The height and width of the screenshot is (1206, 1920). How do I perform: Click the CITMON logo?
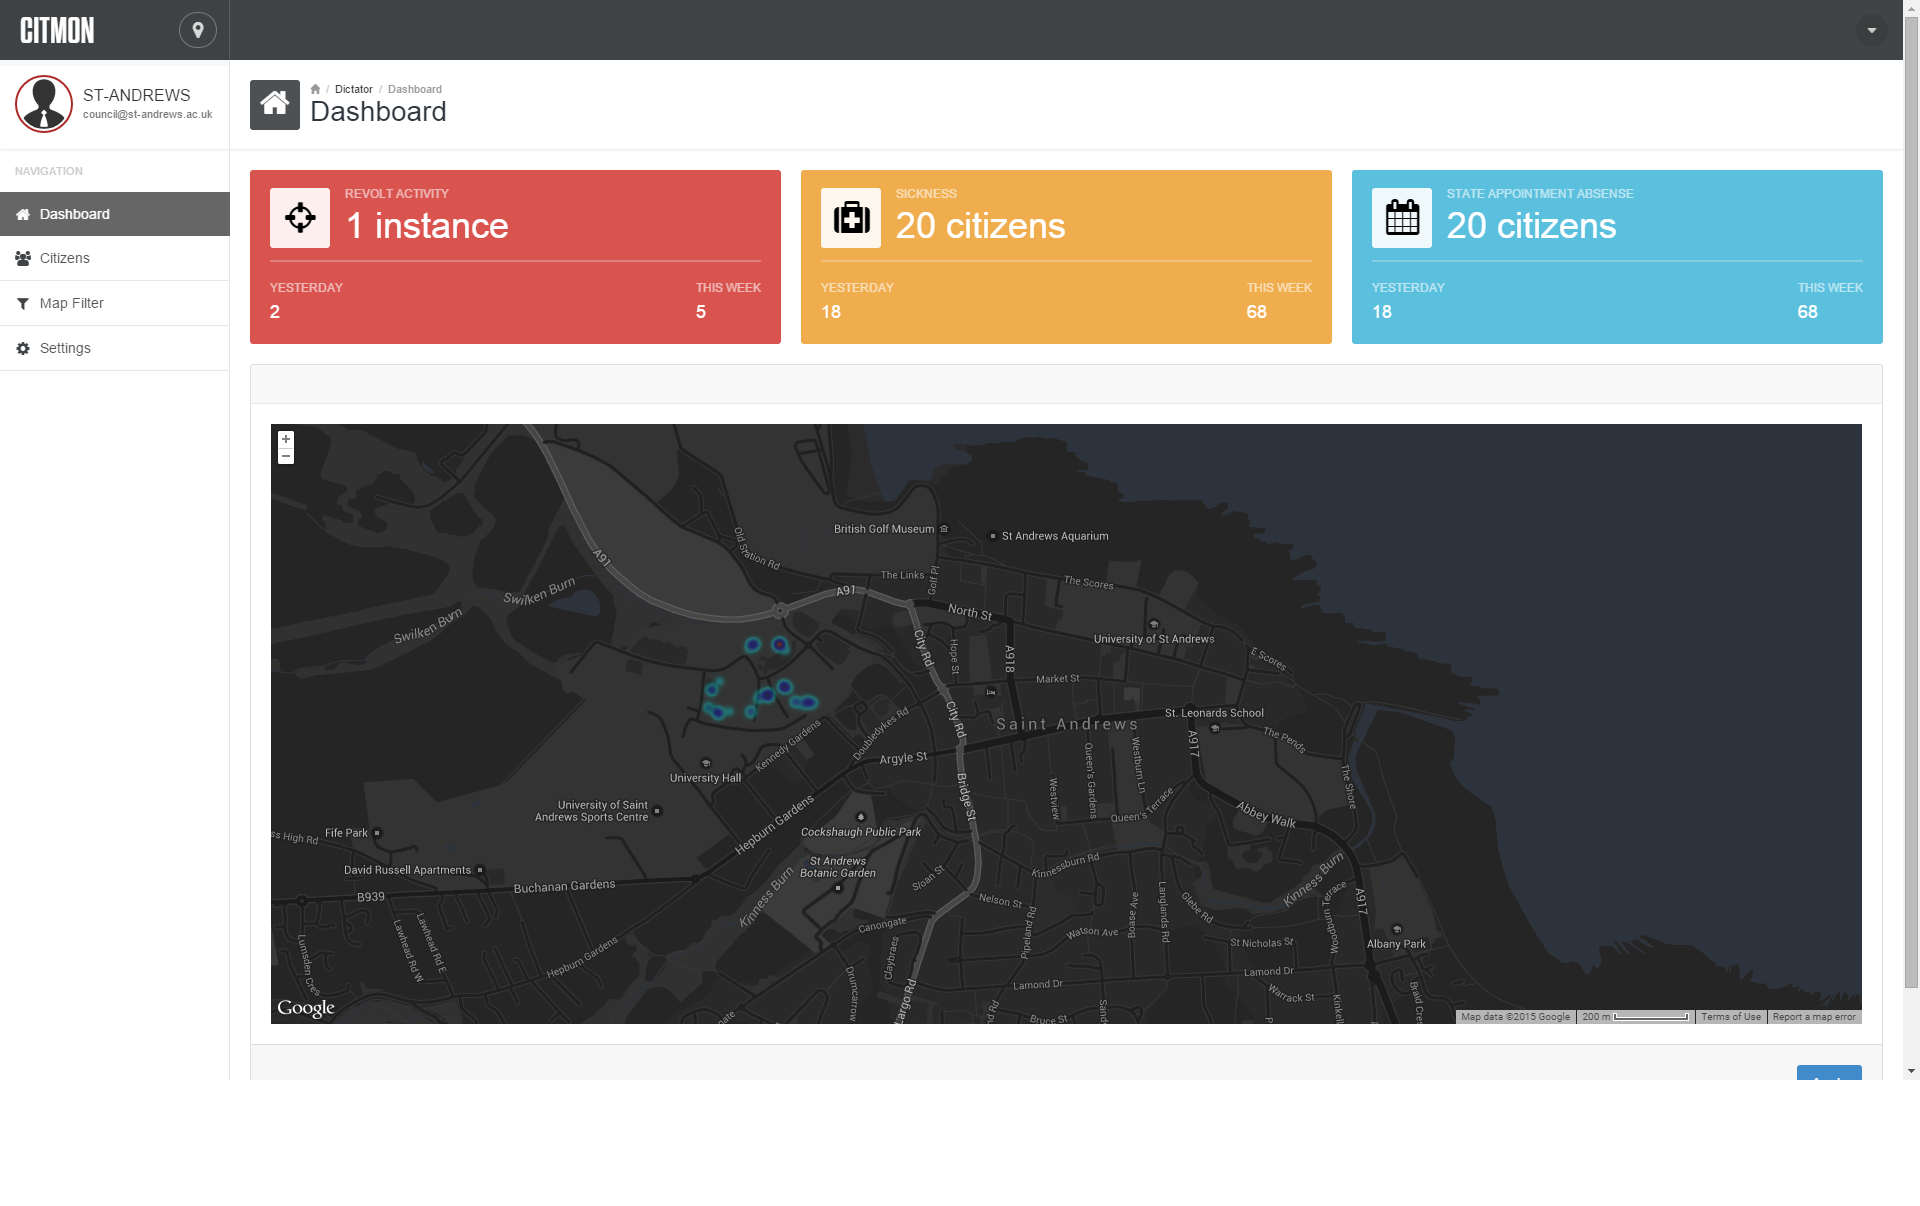point(58,31)
